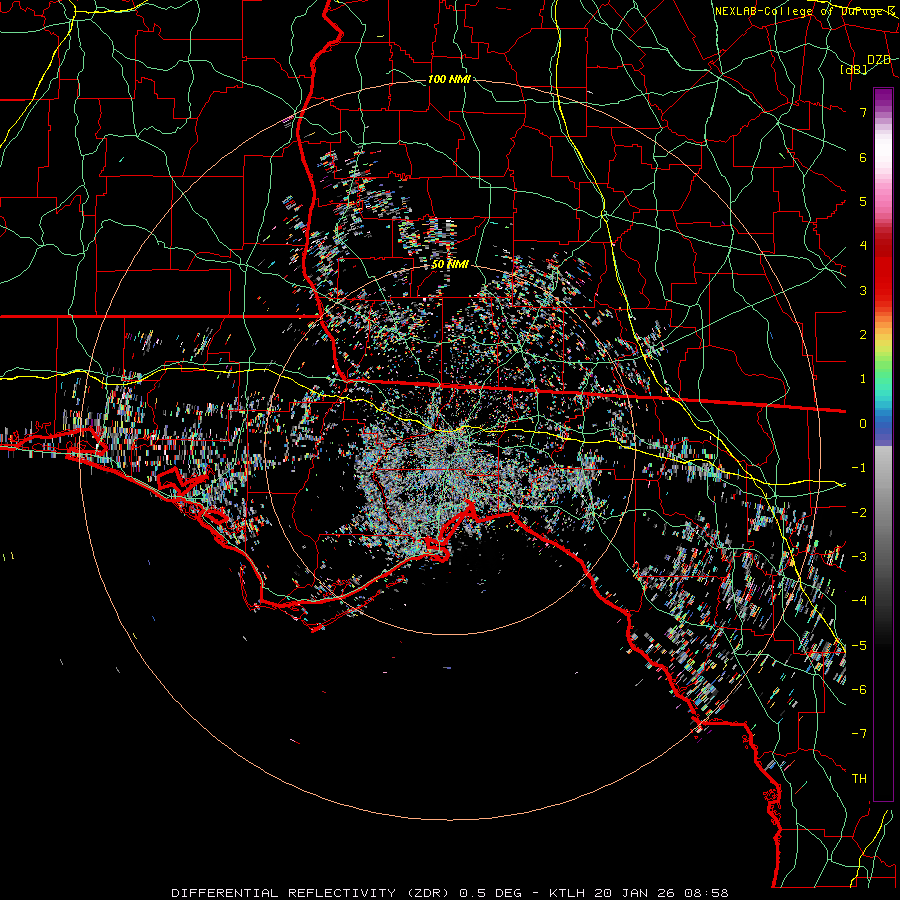Image resolution: width=900 pixels, height=900 pixels.
Task: Click the -4 dB tick label on colorbar
Action: (x=859, y=601)
